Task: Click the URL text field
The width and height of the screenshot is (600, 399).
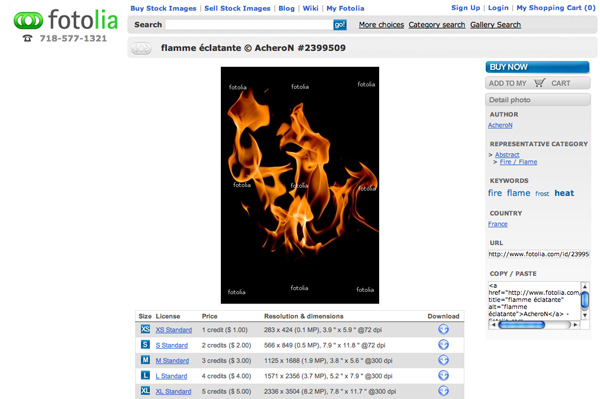Action: pyautogui.click(x=539, y=254)
